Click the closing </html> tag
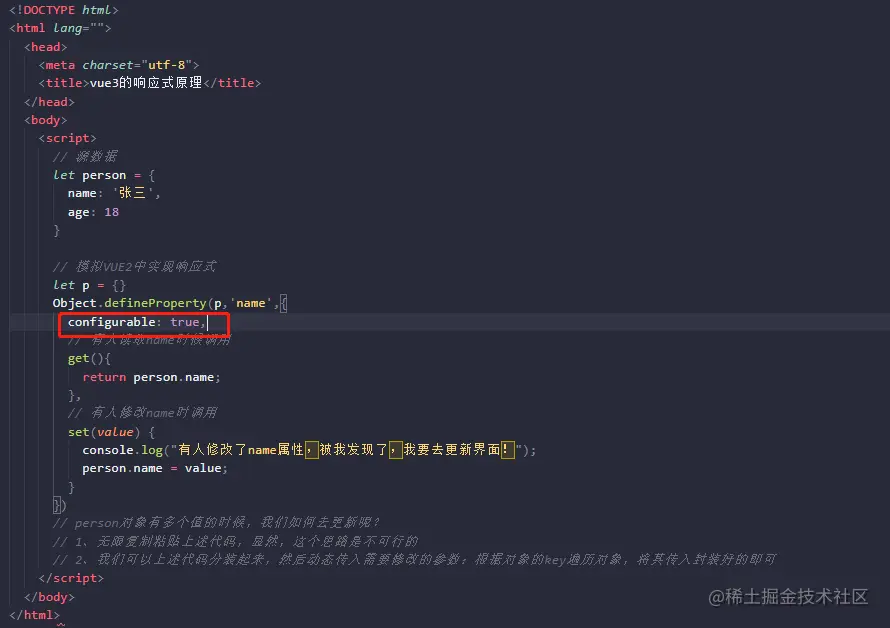The height and width of the screenshot is (628, 890). 35,616
